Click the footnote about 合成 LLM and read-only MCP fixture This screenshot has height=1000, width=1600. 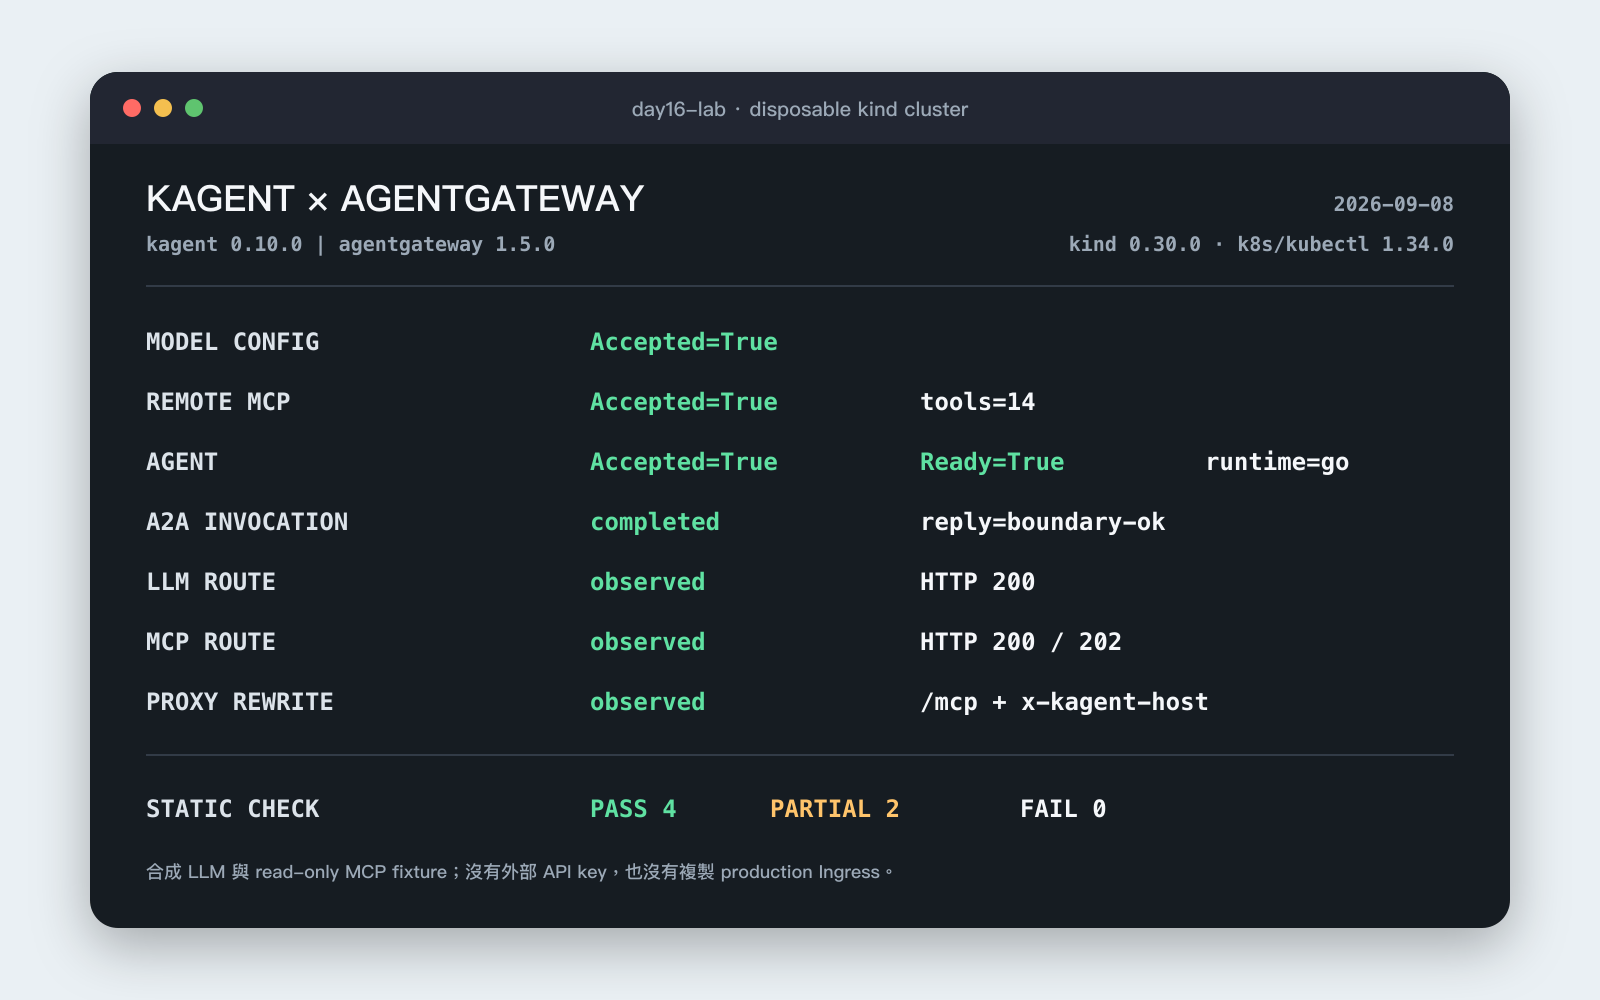click(x=519, y=872)
